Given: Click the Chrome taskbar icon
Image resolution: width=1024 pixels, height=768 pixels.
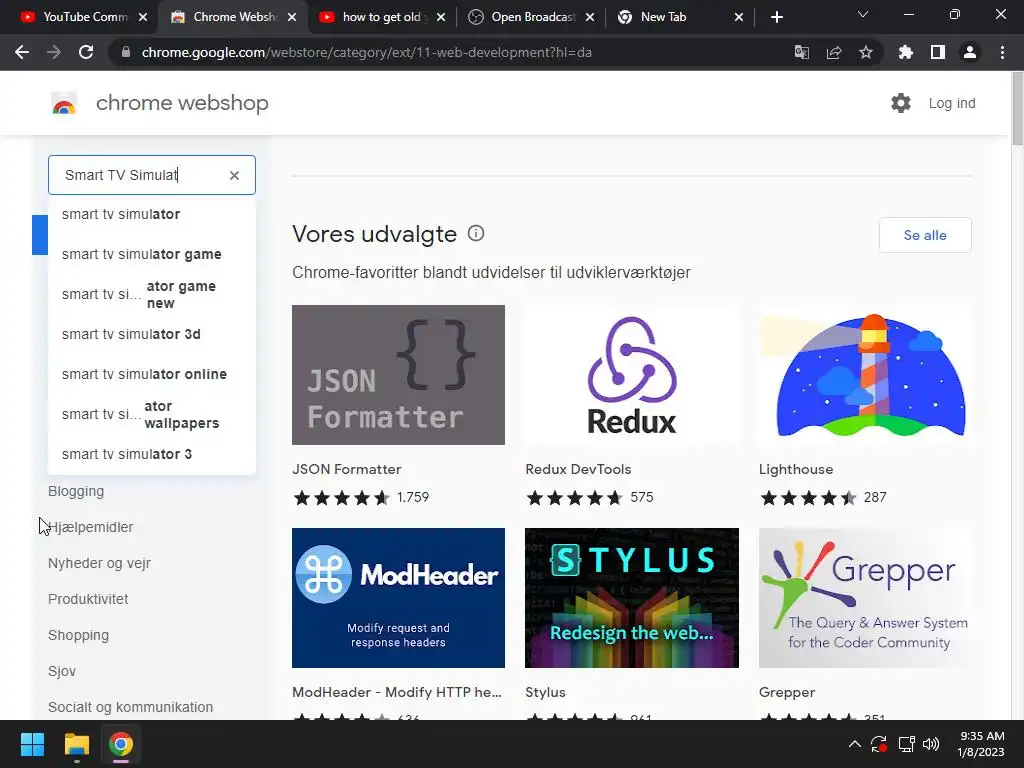Looking at the screenshot, I should click(121, 744).
